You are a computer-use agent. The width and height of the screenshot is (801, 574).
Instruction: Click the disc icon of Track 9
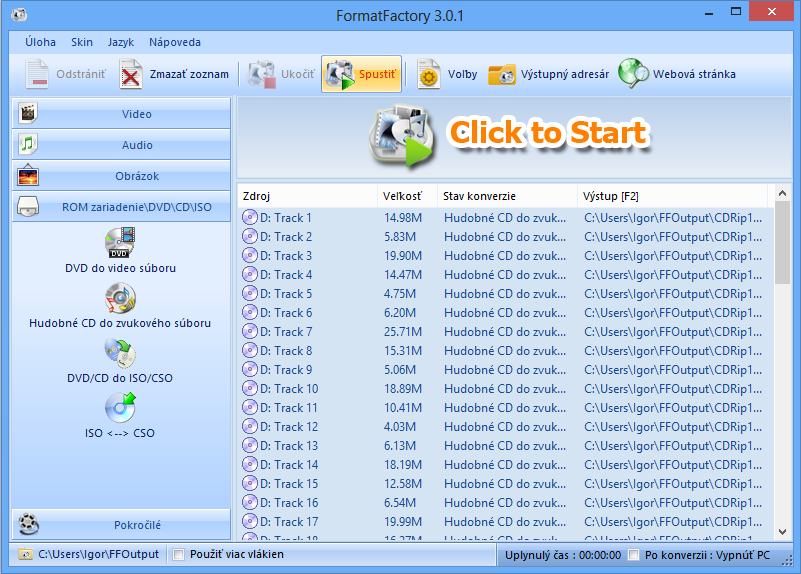(250, 369)
